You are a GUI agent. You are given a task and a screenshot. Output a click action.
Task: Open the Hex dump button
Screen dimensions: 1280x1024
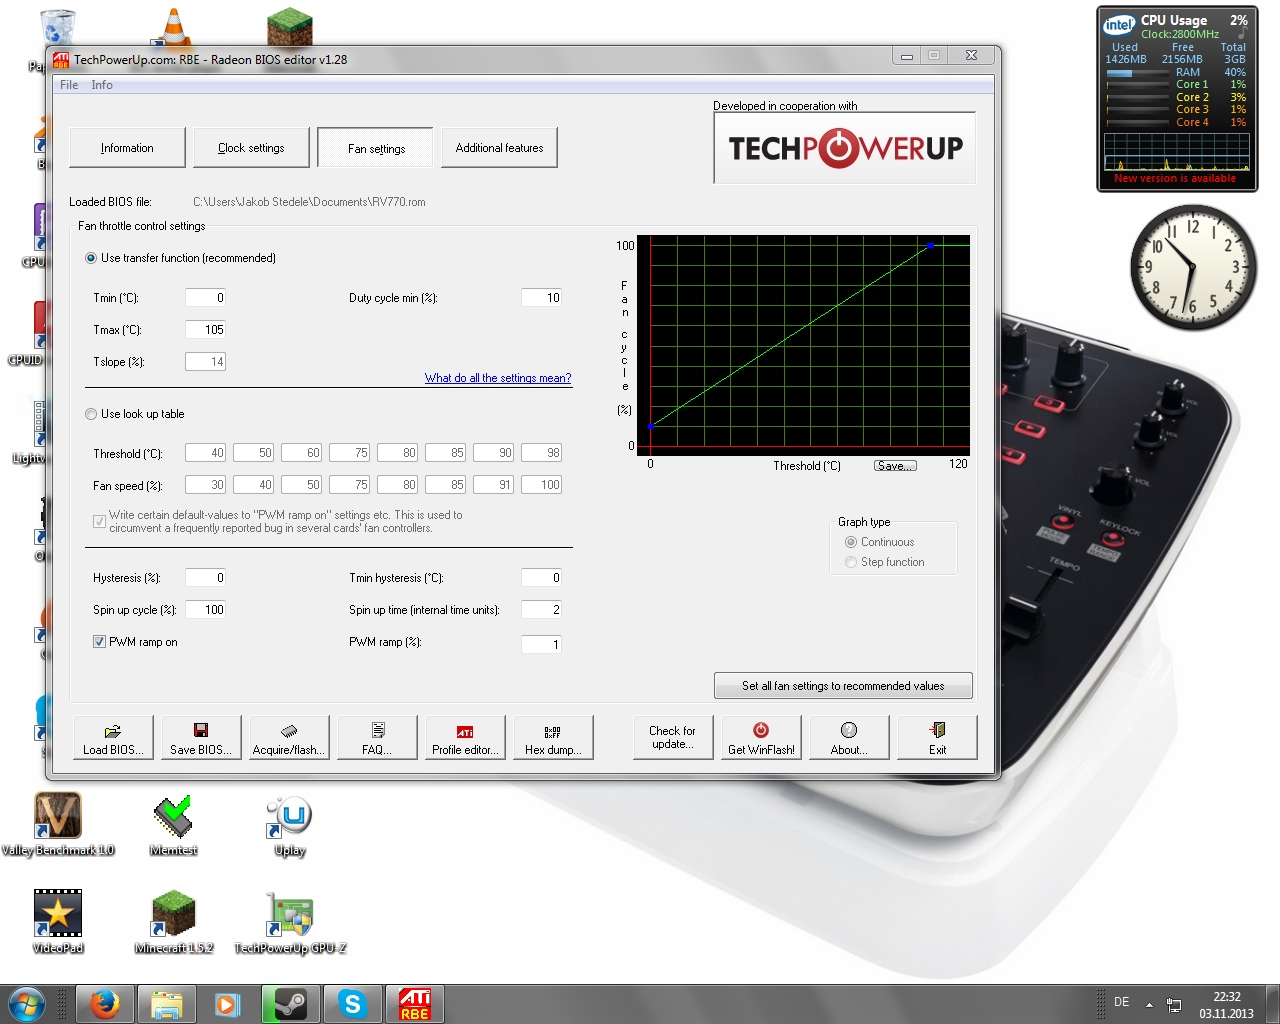(x=553, y=738)
